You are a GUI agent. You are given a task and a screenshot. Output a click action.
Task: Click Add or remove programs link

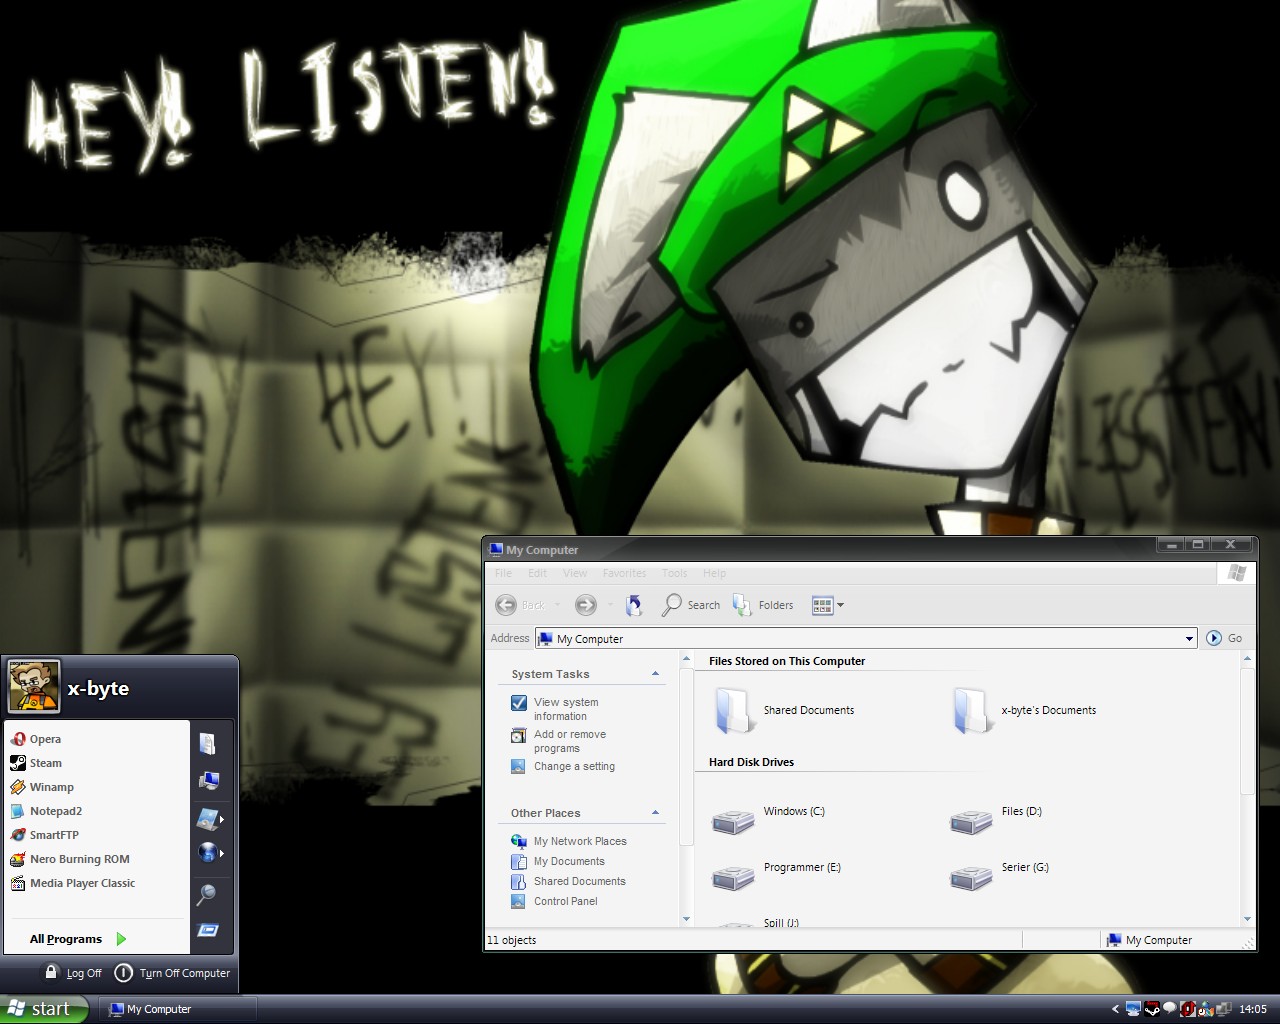click(x=570, y=741)
